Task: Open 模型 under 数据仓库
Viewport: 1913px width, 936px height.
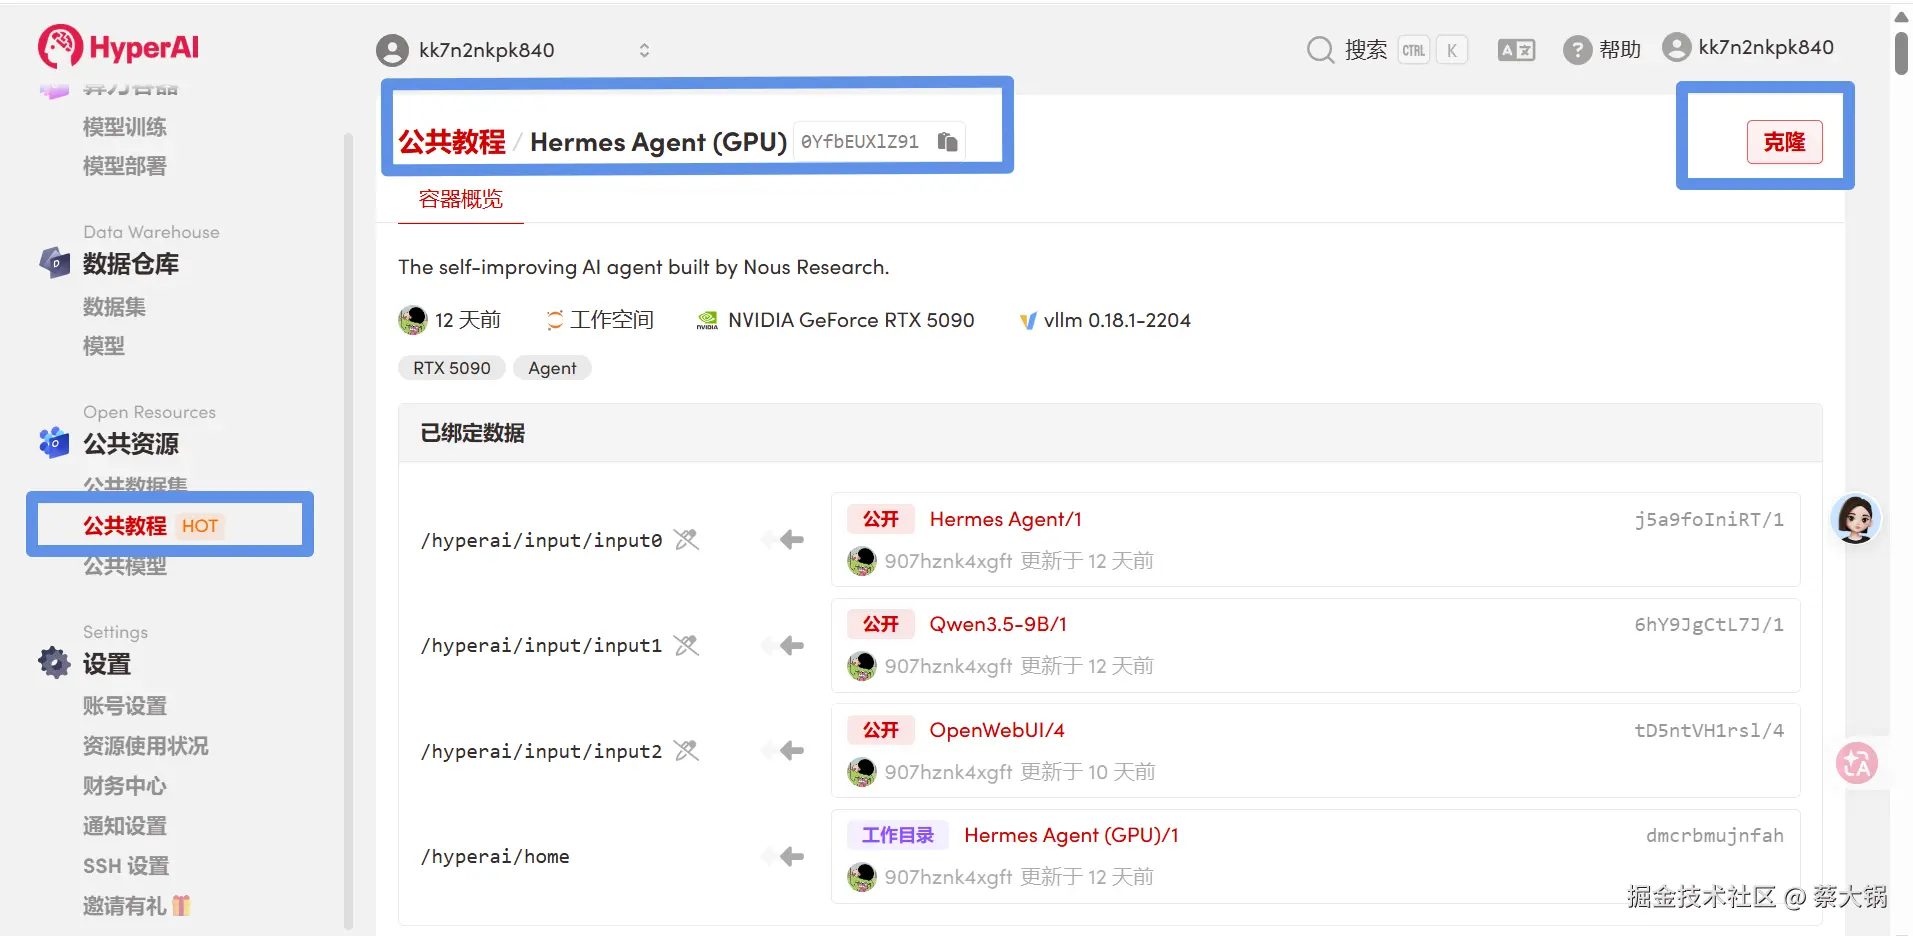Action: (104, 346)
